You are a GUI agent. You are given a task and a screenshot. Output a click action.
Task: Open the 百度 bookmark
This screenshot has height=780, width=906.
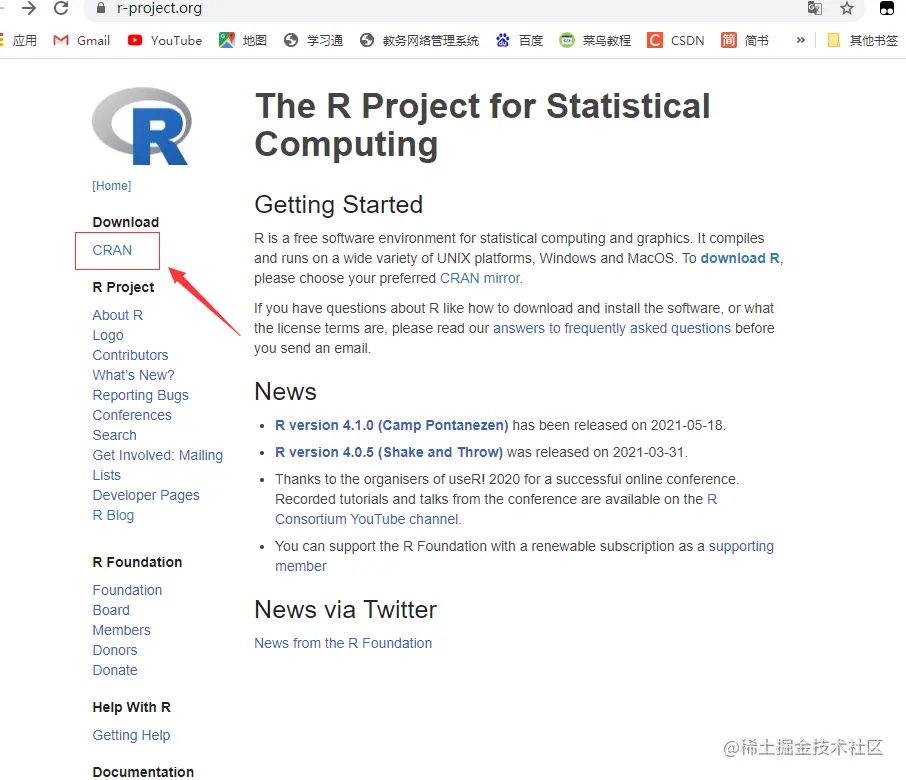[519, 40]
